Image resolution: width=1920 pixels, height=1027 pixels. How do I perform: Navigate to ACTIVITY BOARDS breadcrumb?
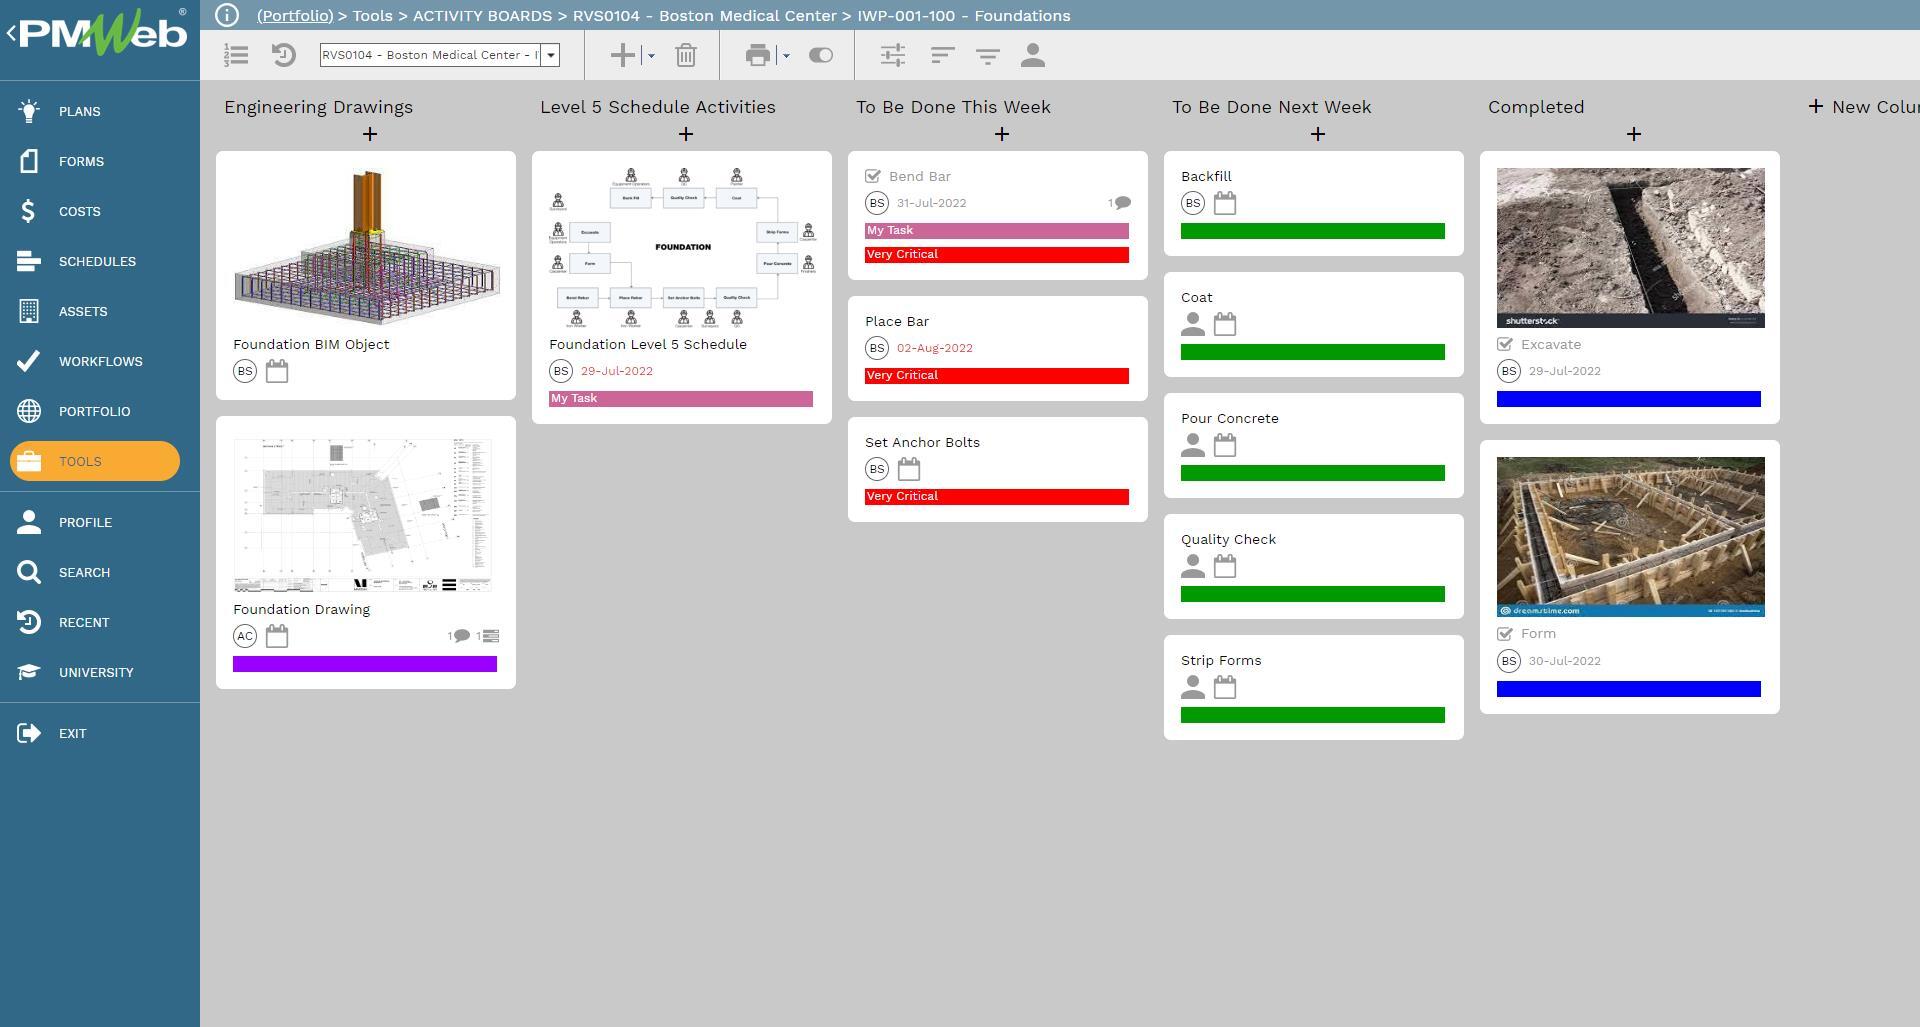tap(483, 15)
